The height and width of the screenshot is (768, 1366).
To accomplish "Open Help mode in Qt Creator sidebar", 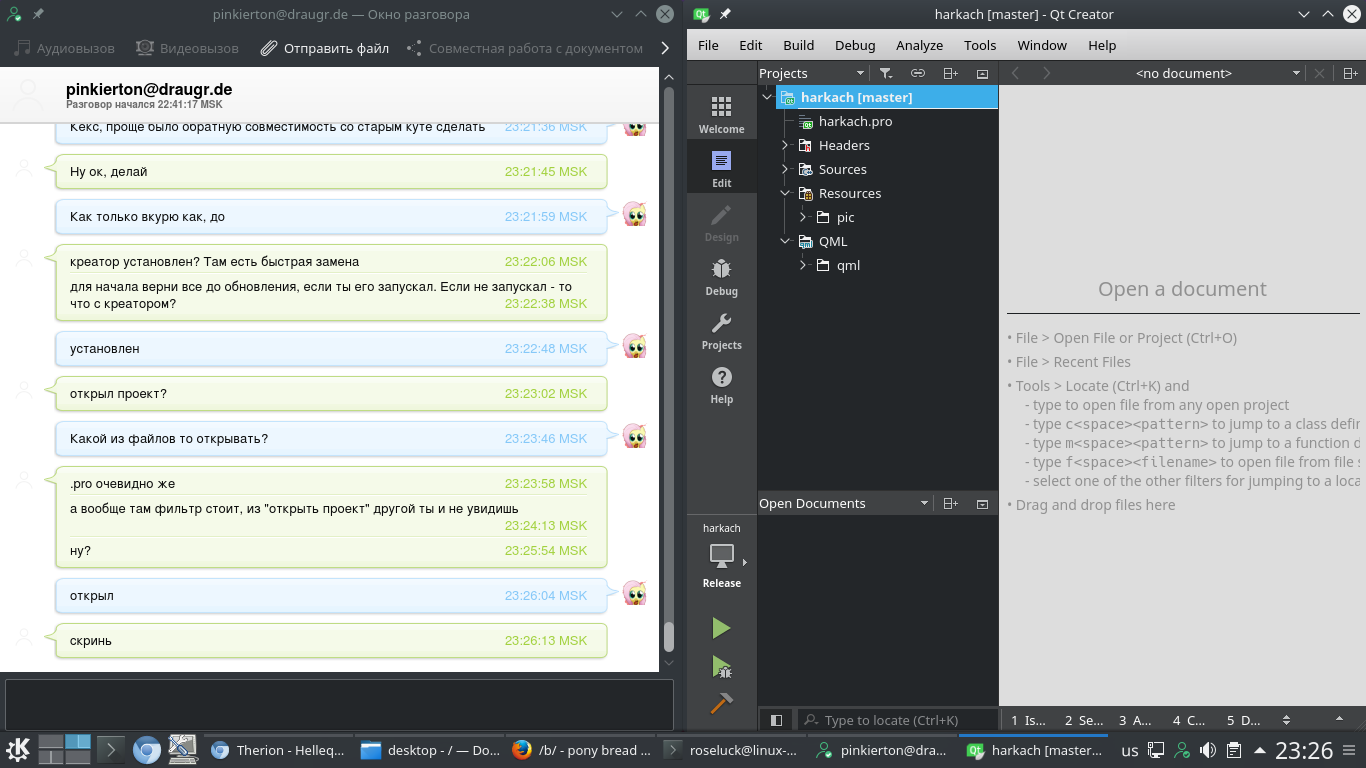I will pyautogui.click(x=721, y=383).
